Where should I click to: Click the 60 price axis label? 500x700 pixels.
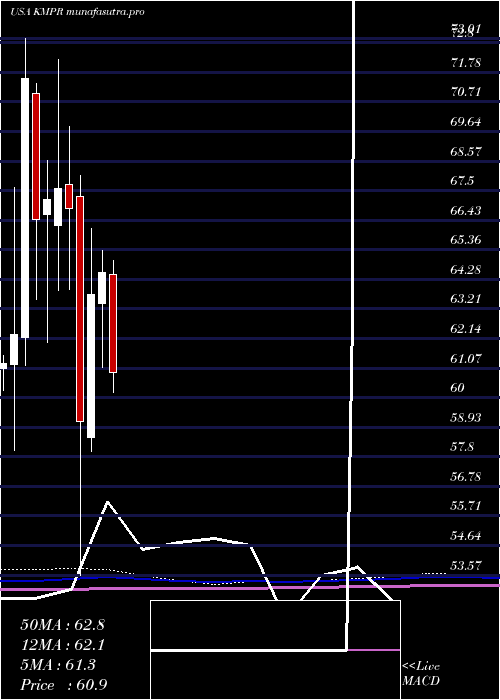click(458, 388)
